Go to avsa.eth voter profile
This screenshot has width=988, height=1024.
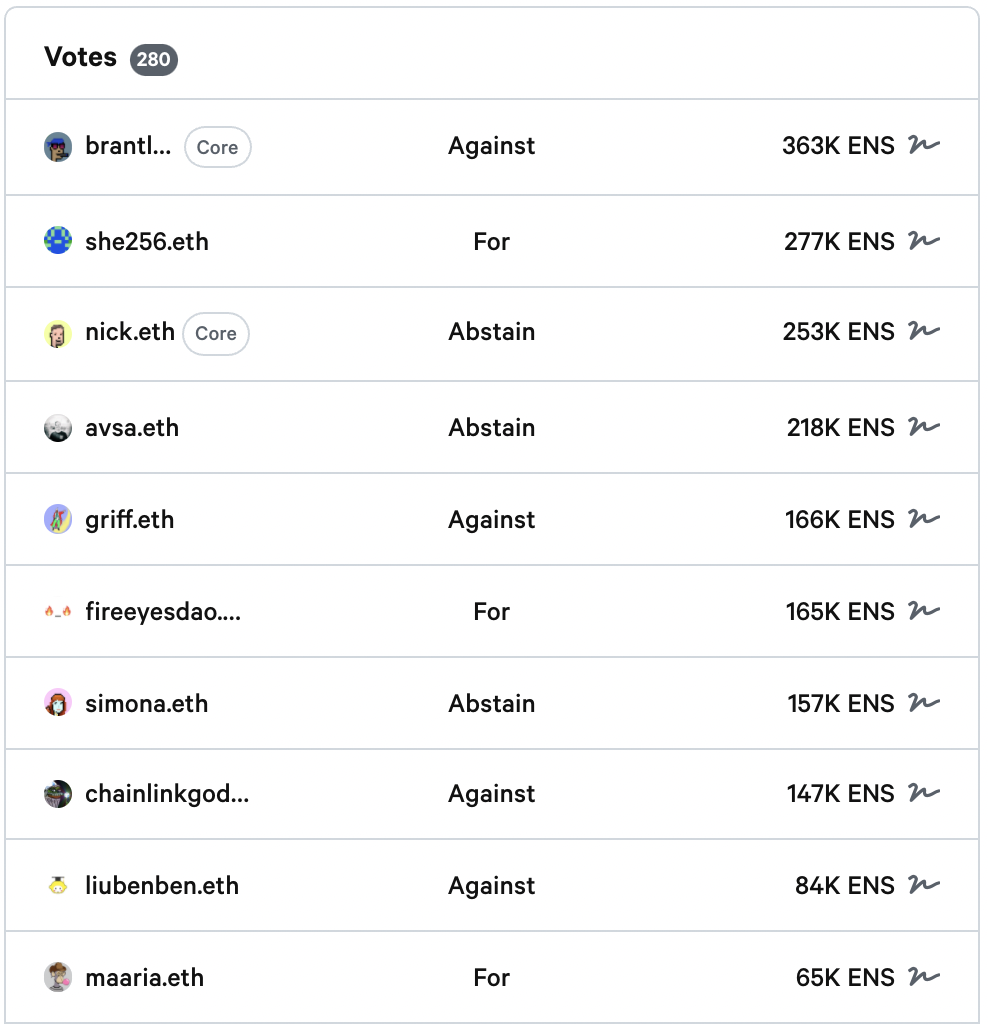(132, 428)
